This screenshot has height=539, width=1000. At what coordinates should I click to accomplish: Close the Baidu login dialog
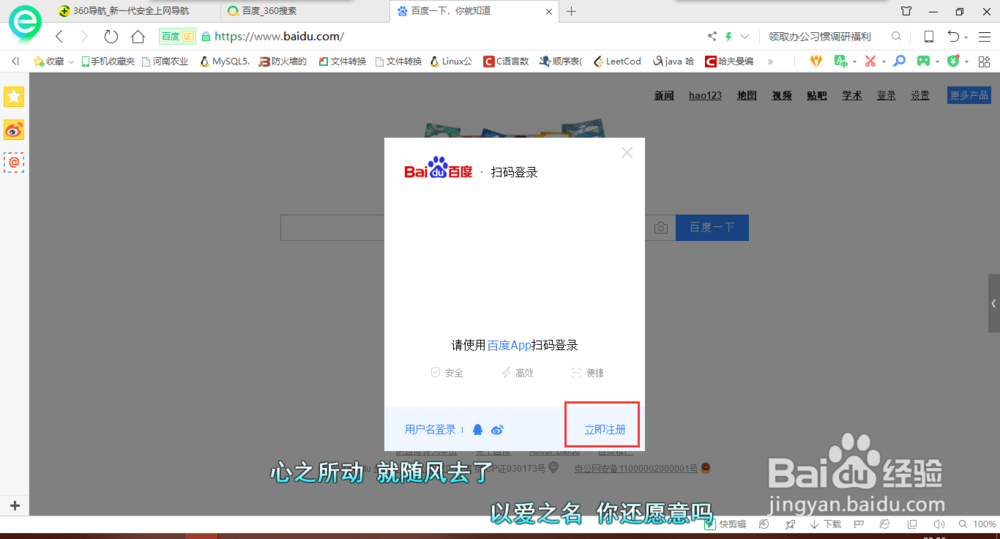pyautogui.click(x=627, y=152)
